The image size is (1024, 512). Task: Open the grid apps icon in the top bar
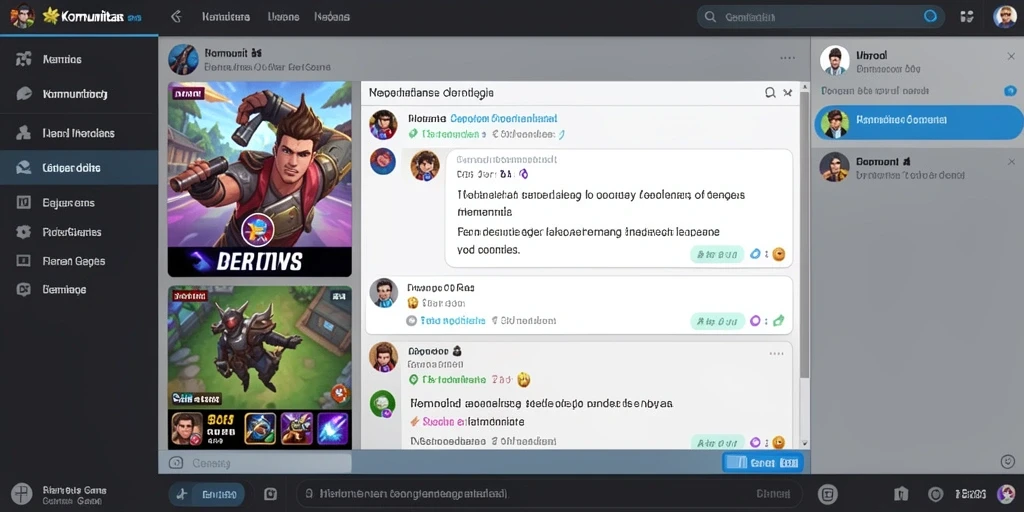968,17
